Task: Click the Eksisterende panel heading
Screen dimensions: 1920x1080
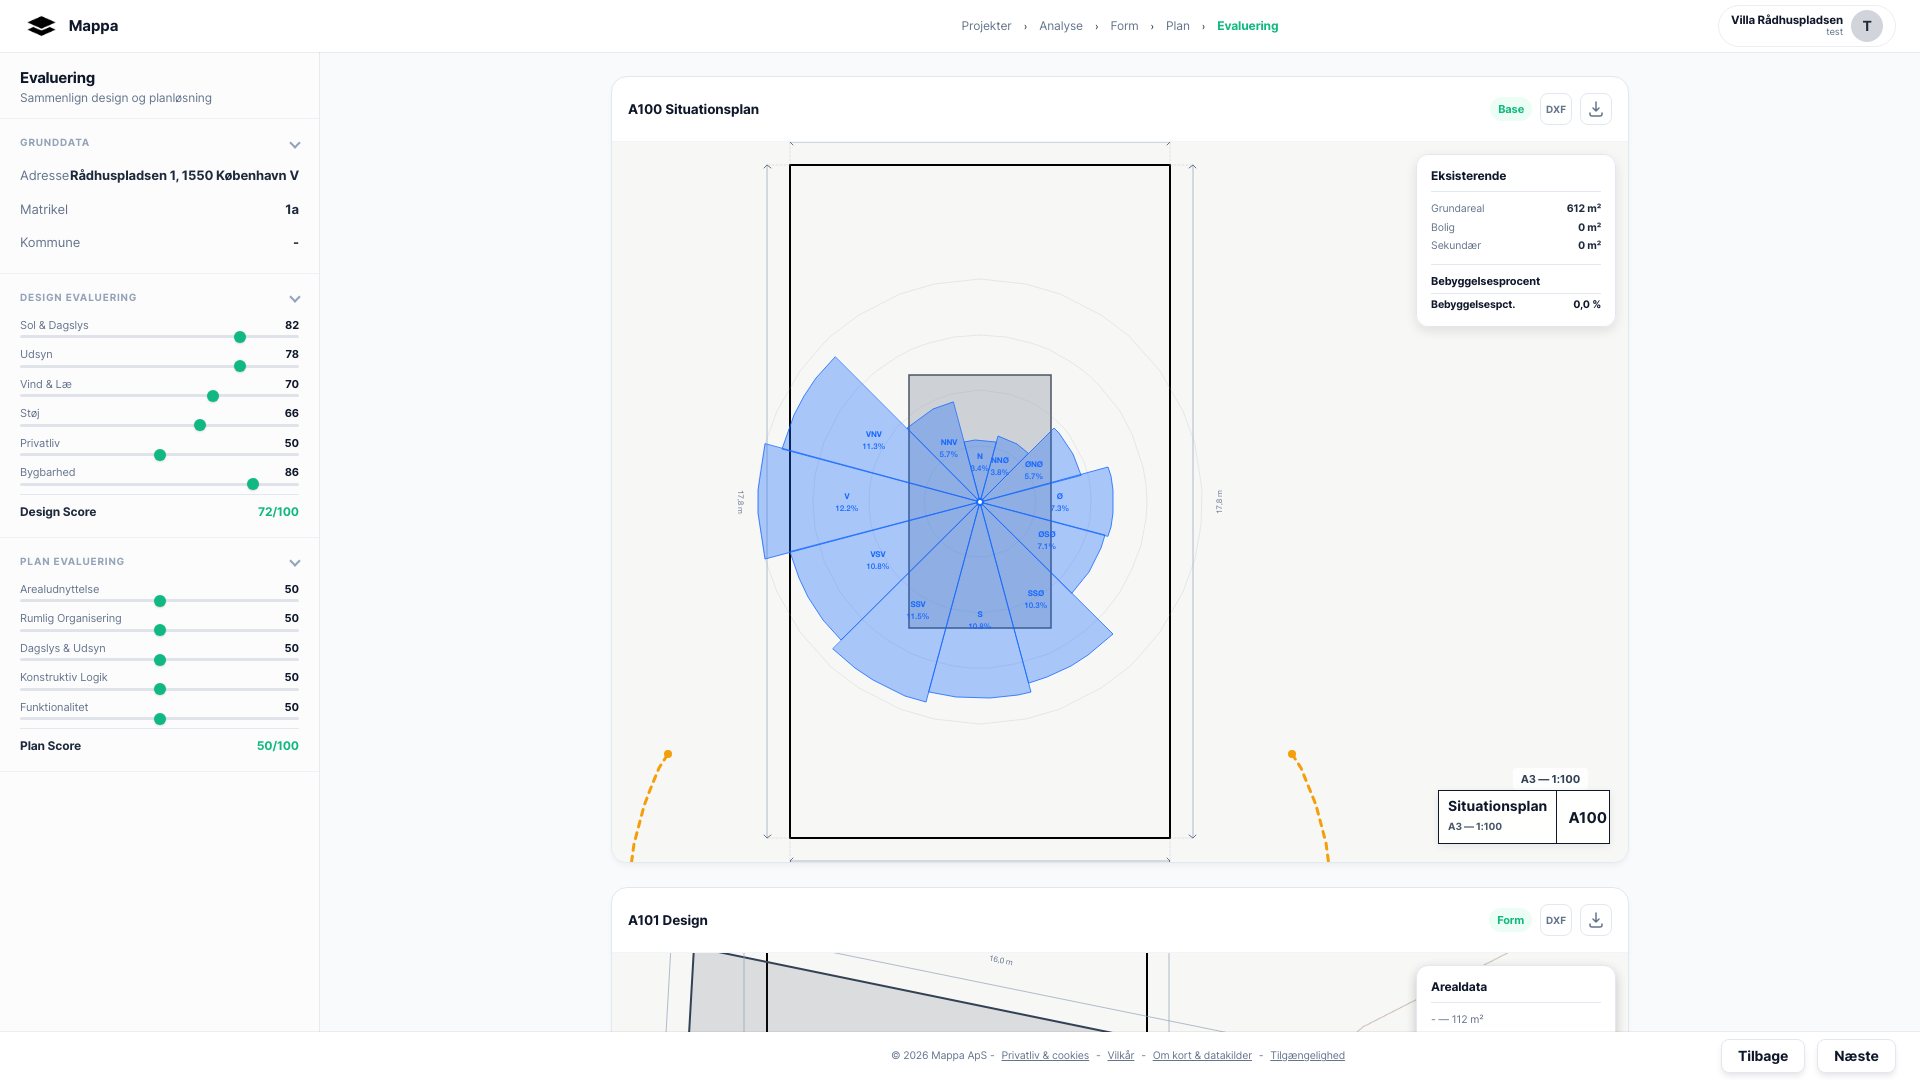Action: point(1468,176)
